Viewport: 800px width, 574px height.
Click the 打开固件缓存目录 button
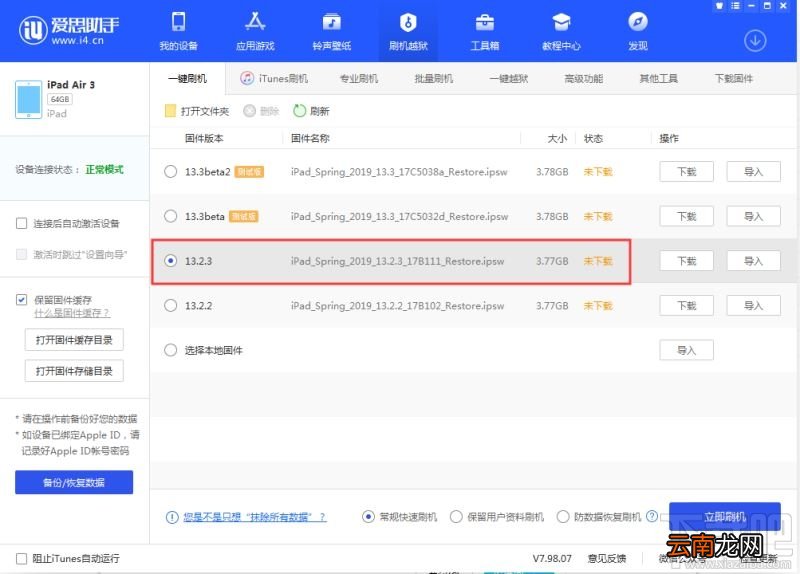(74, 340)
